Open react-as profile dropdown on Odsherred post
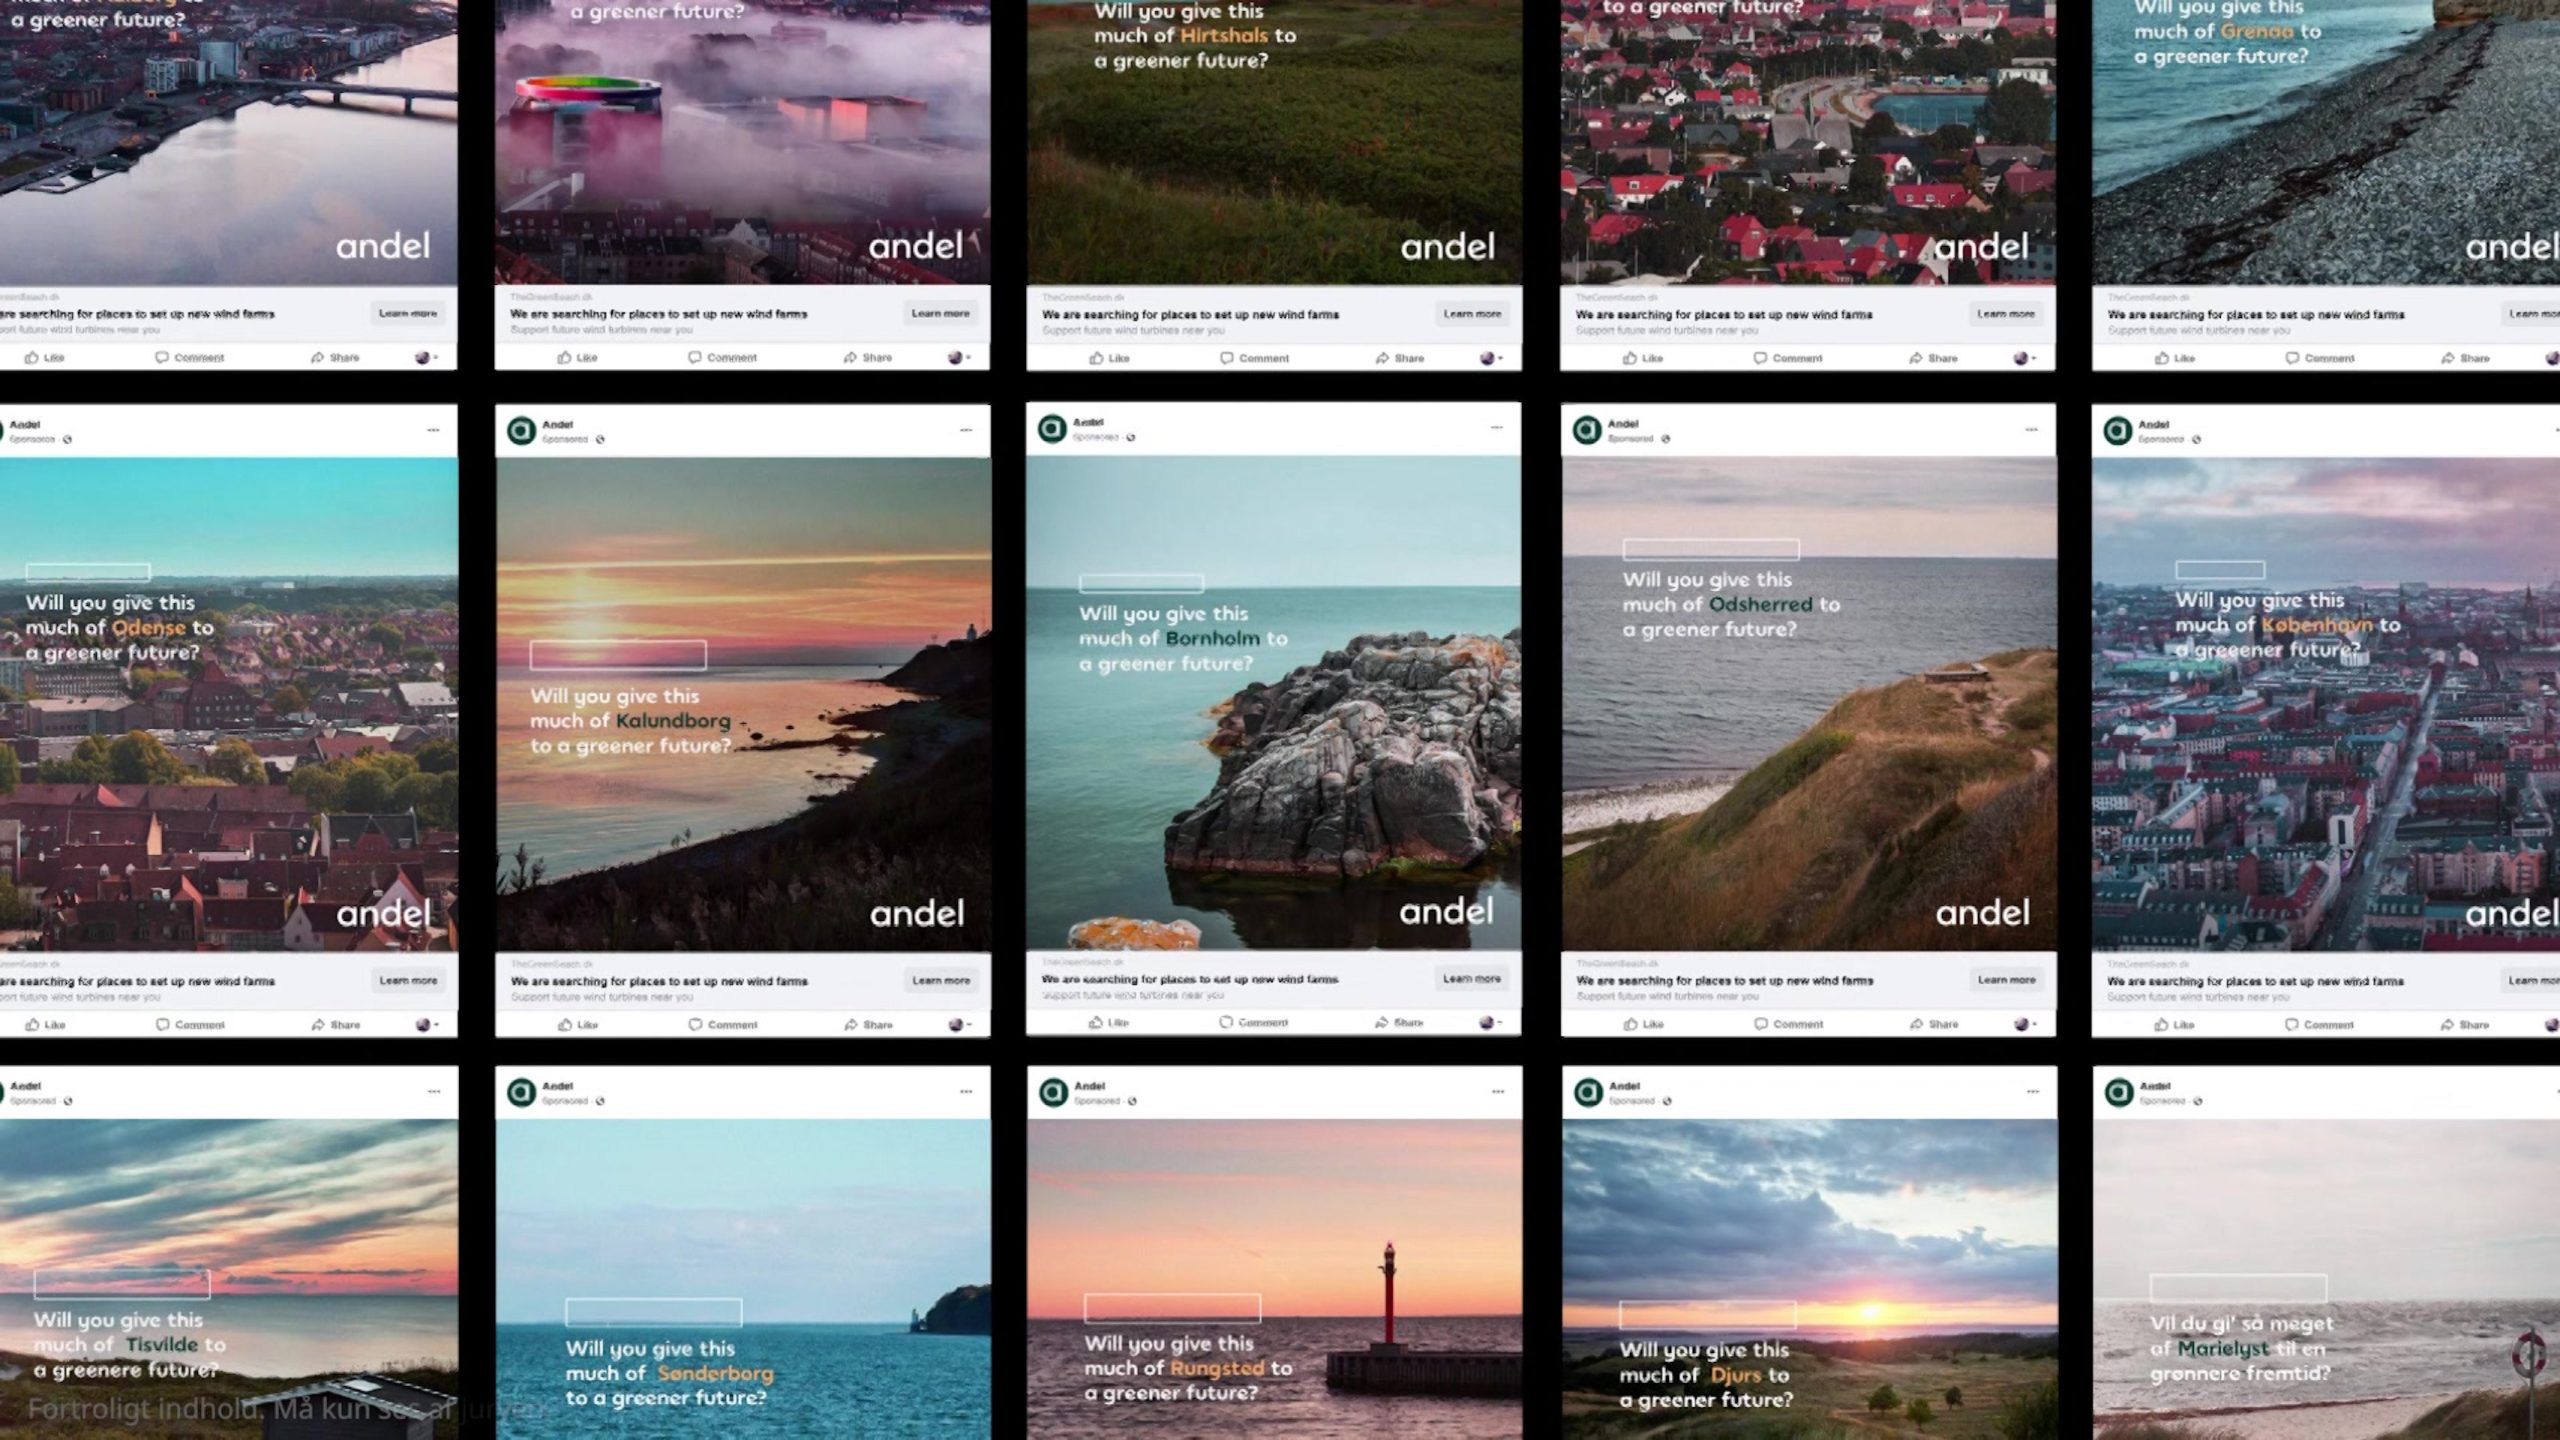This screenshot has width=2560, height=1440. click(x=2026, y=1024)
